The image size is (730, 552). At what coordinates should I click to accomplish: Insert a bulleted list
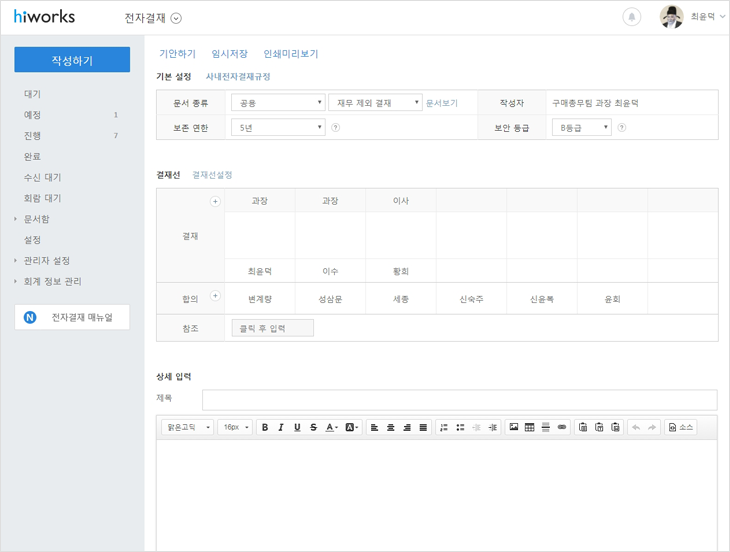tap(460, 427)
